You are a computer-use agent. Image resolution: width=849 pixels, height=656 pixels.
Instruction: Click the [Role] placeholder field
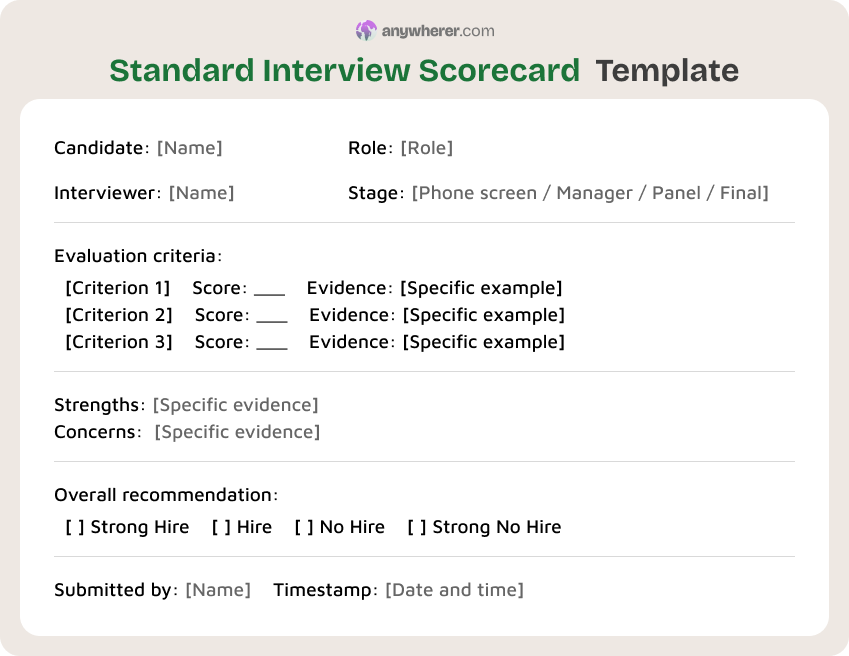tap(427, 148)
